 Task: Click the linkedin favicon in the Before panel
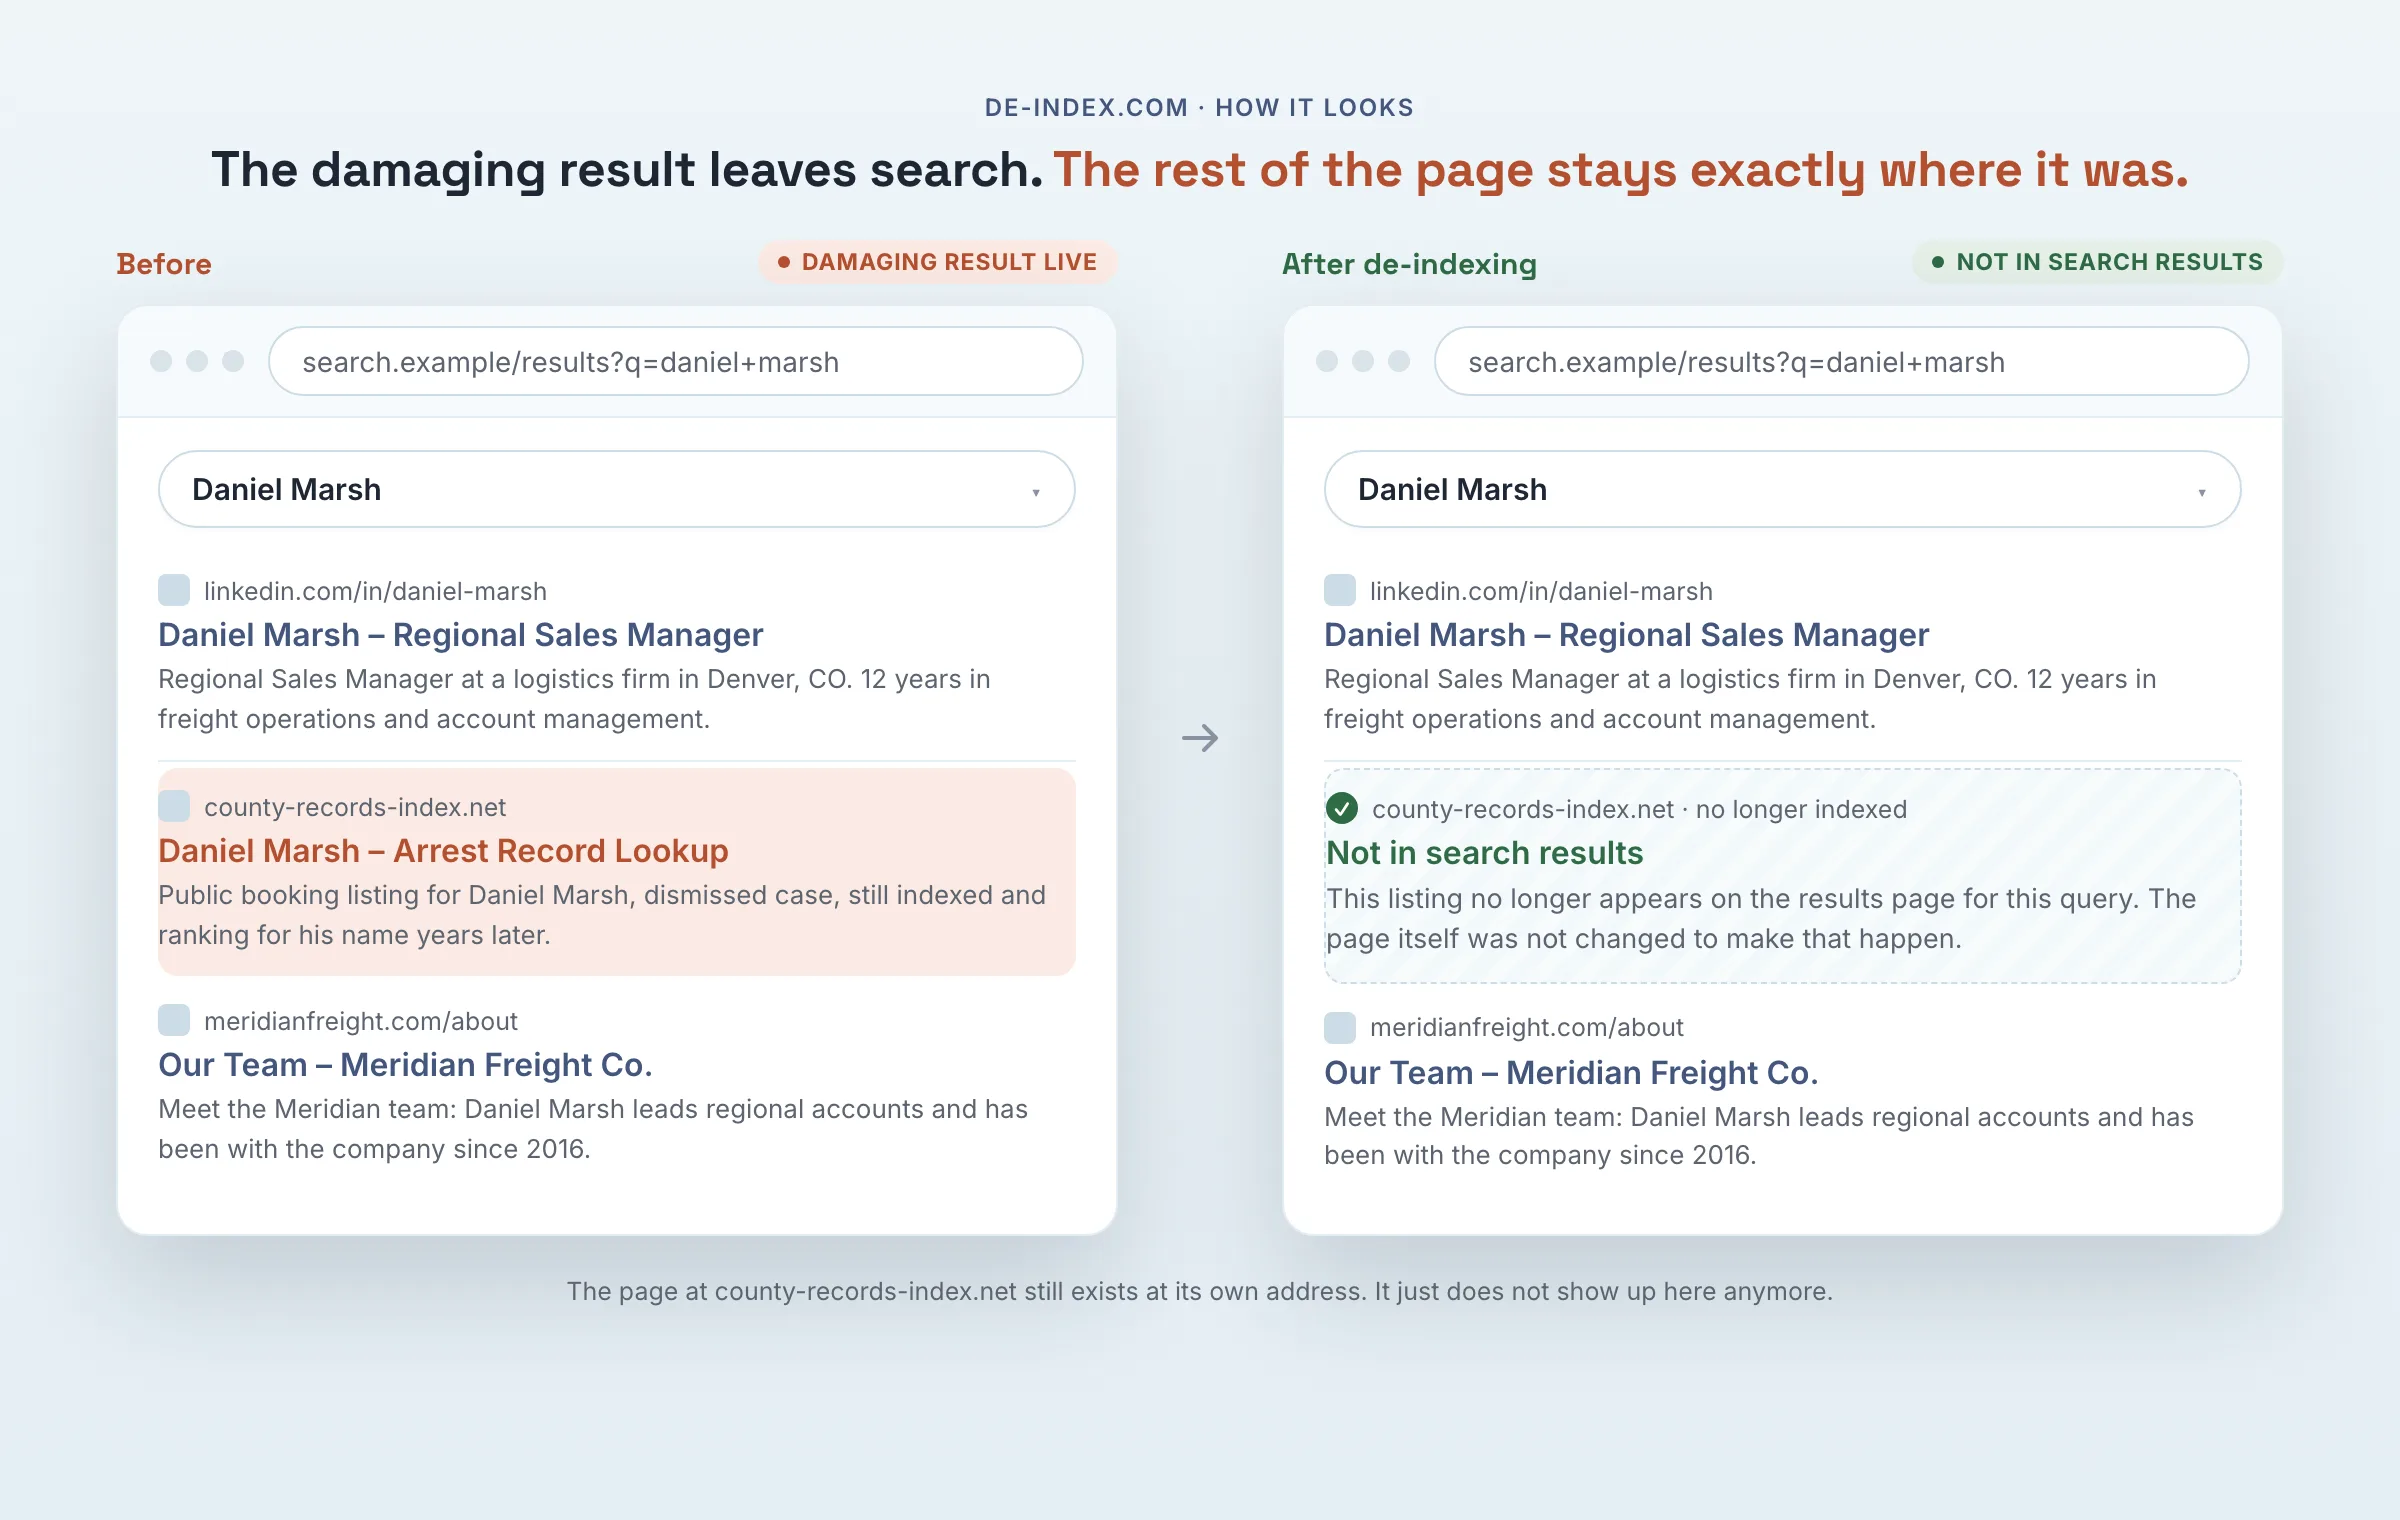click(174, 590)
